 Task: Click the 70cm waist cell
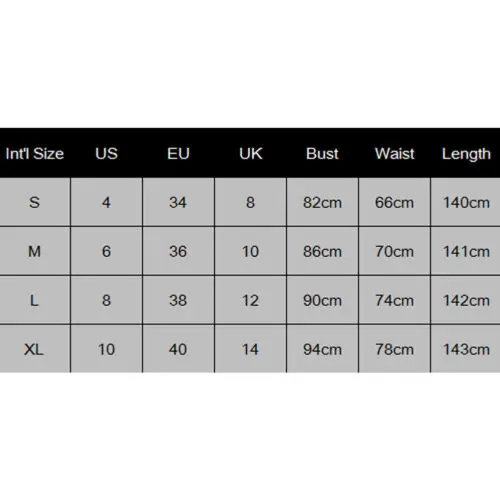[x=394, y=251]
